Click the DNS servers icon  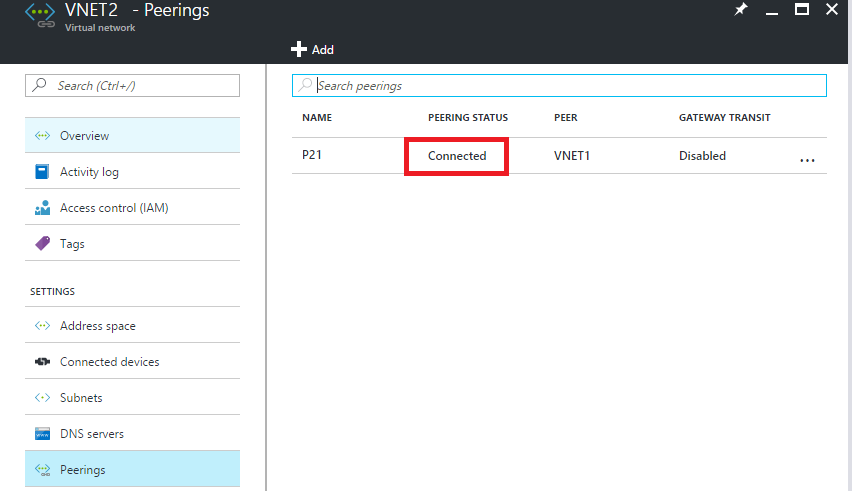pos(42,433)
